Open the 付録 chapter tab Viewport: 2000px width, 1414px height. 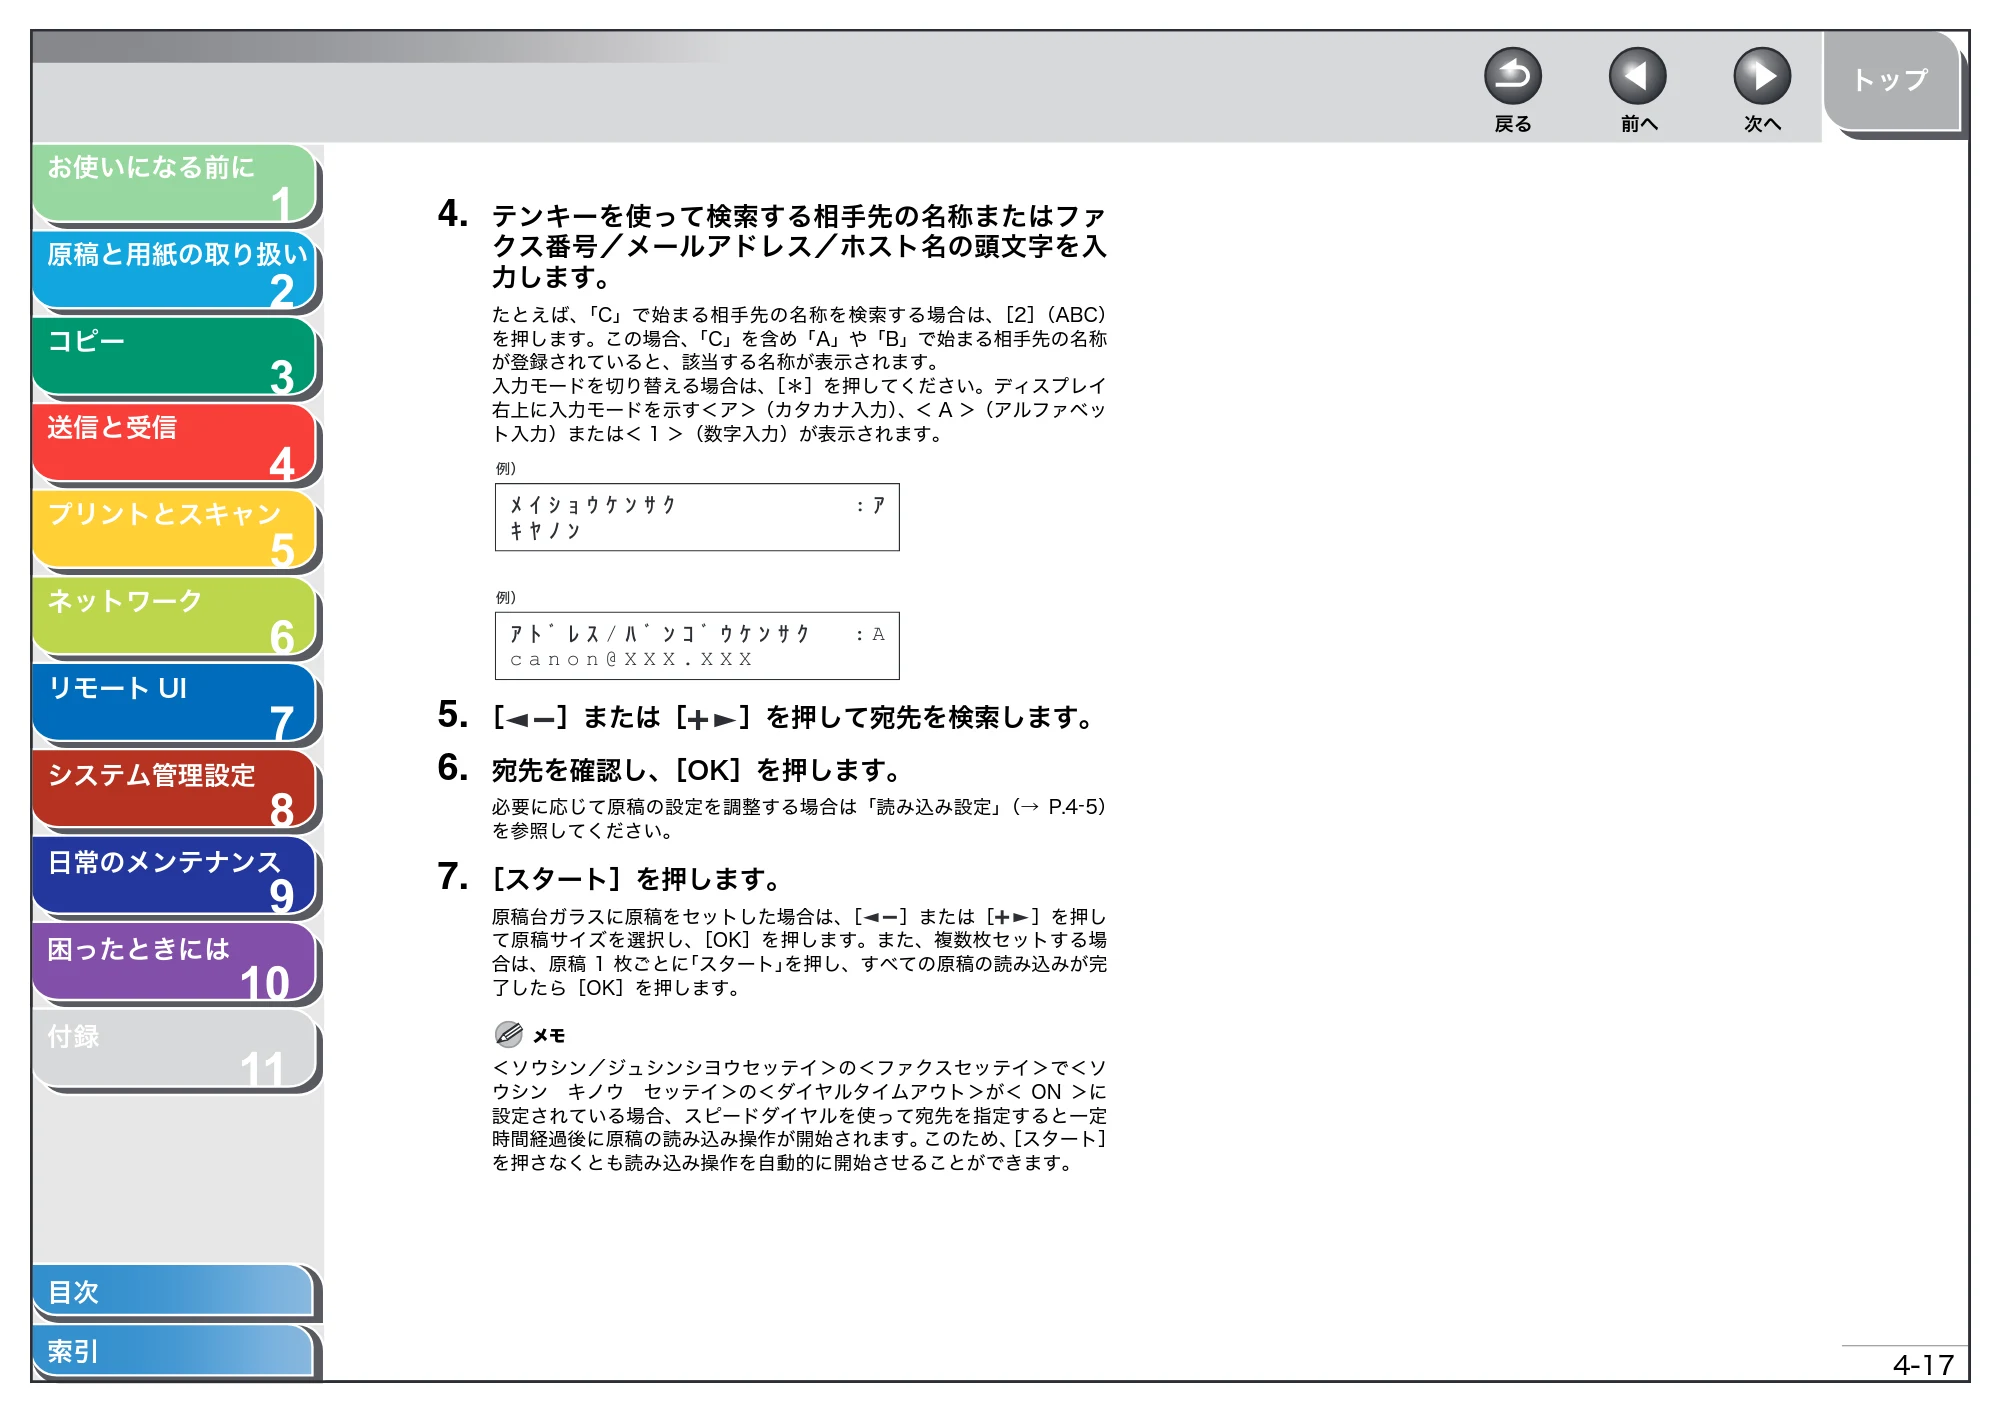point(175,1050)
